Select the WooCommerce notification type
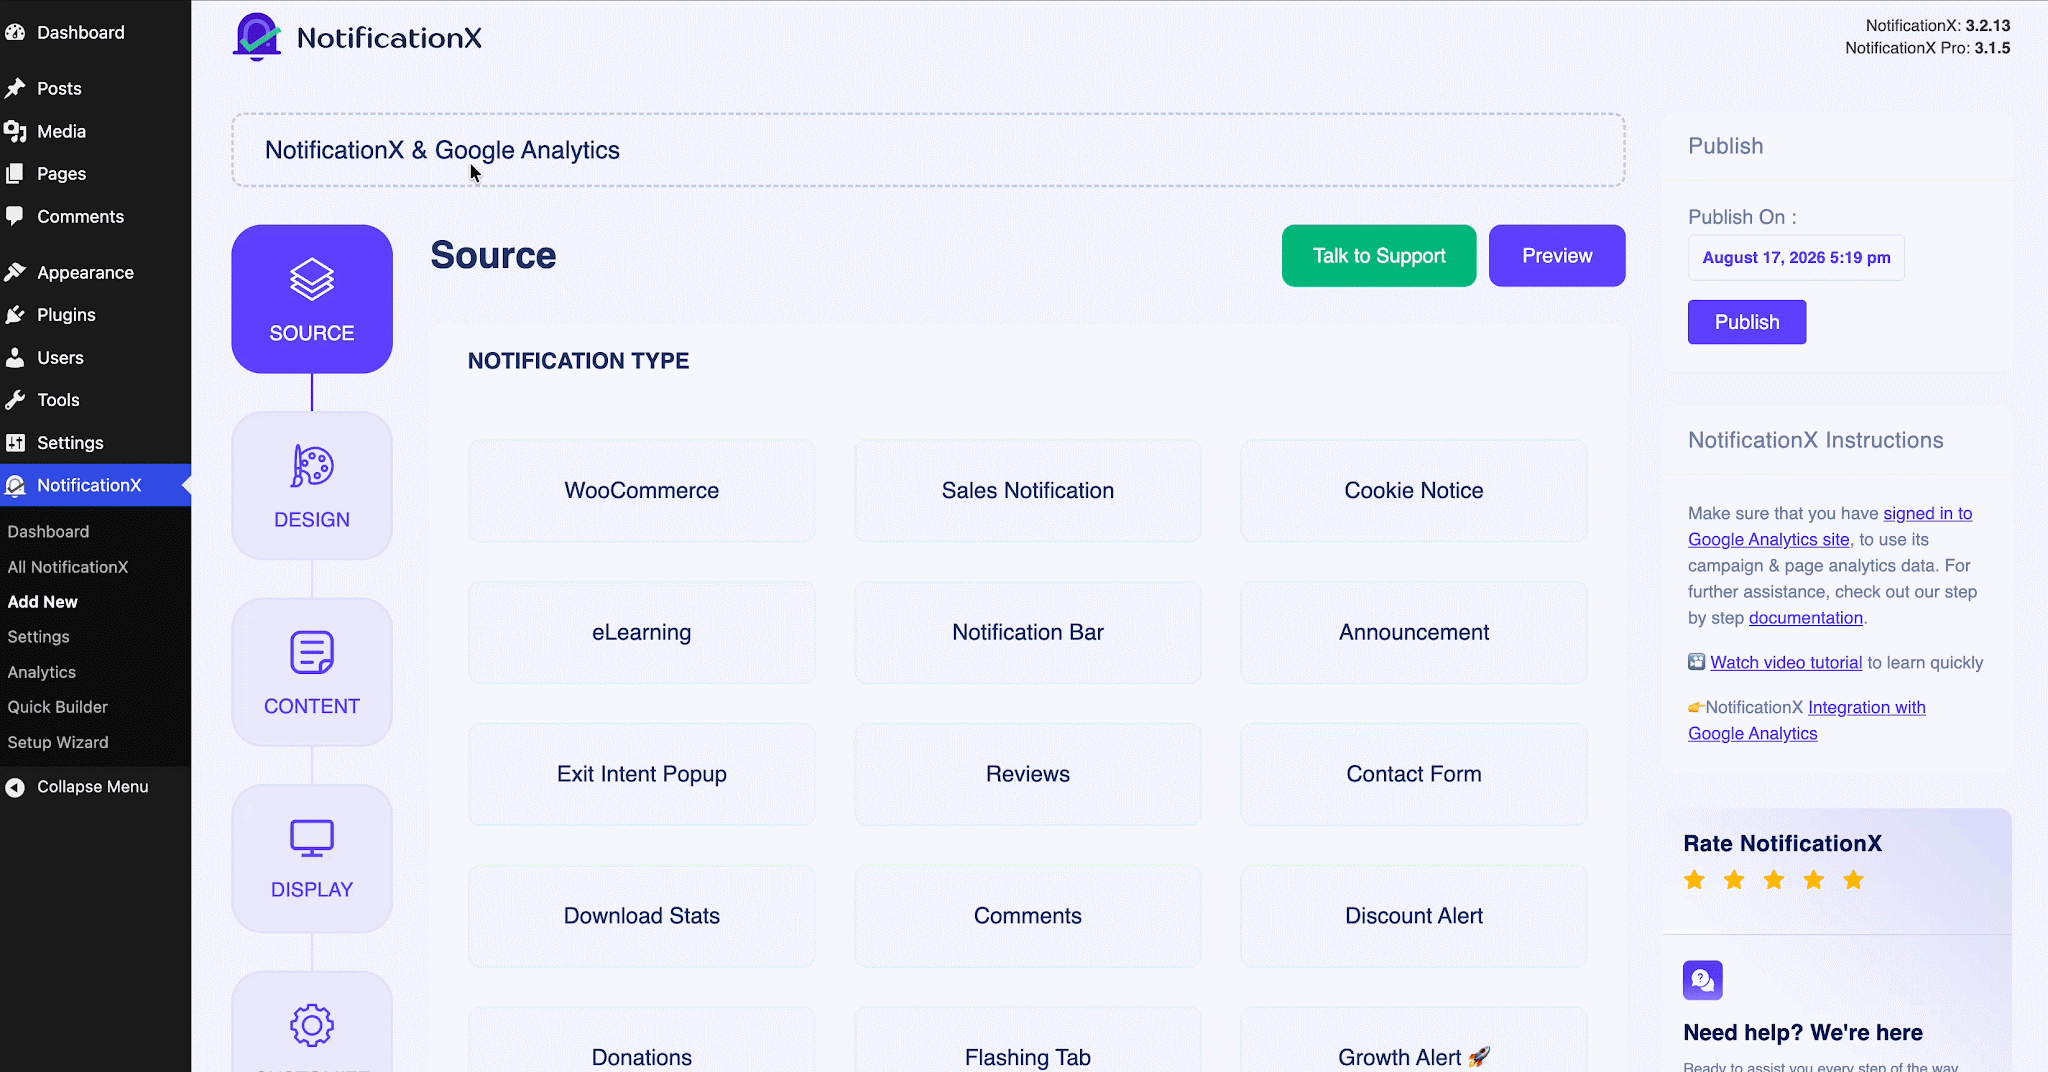This screenshot has width=2048, height=1072. pyautogui.click(x=642, y=491)
